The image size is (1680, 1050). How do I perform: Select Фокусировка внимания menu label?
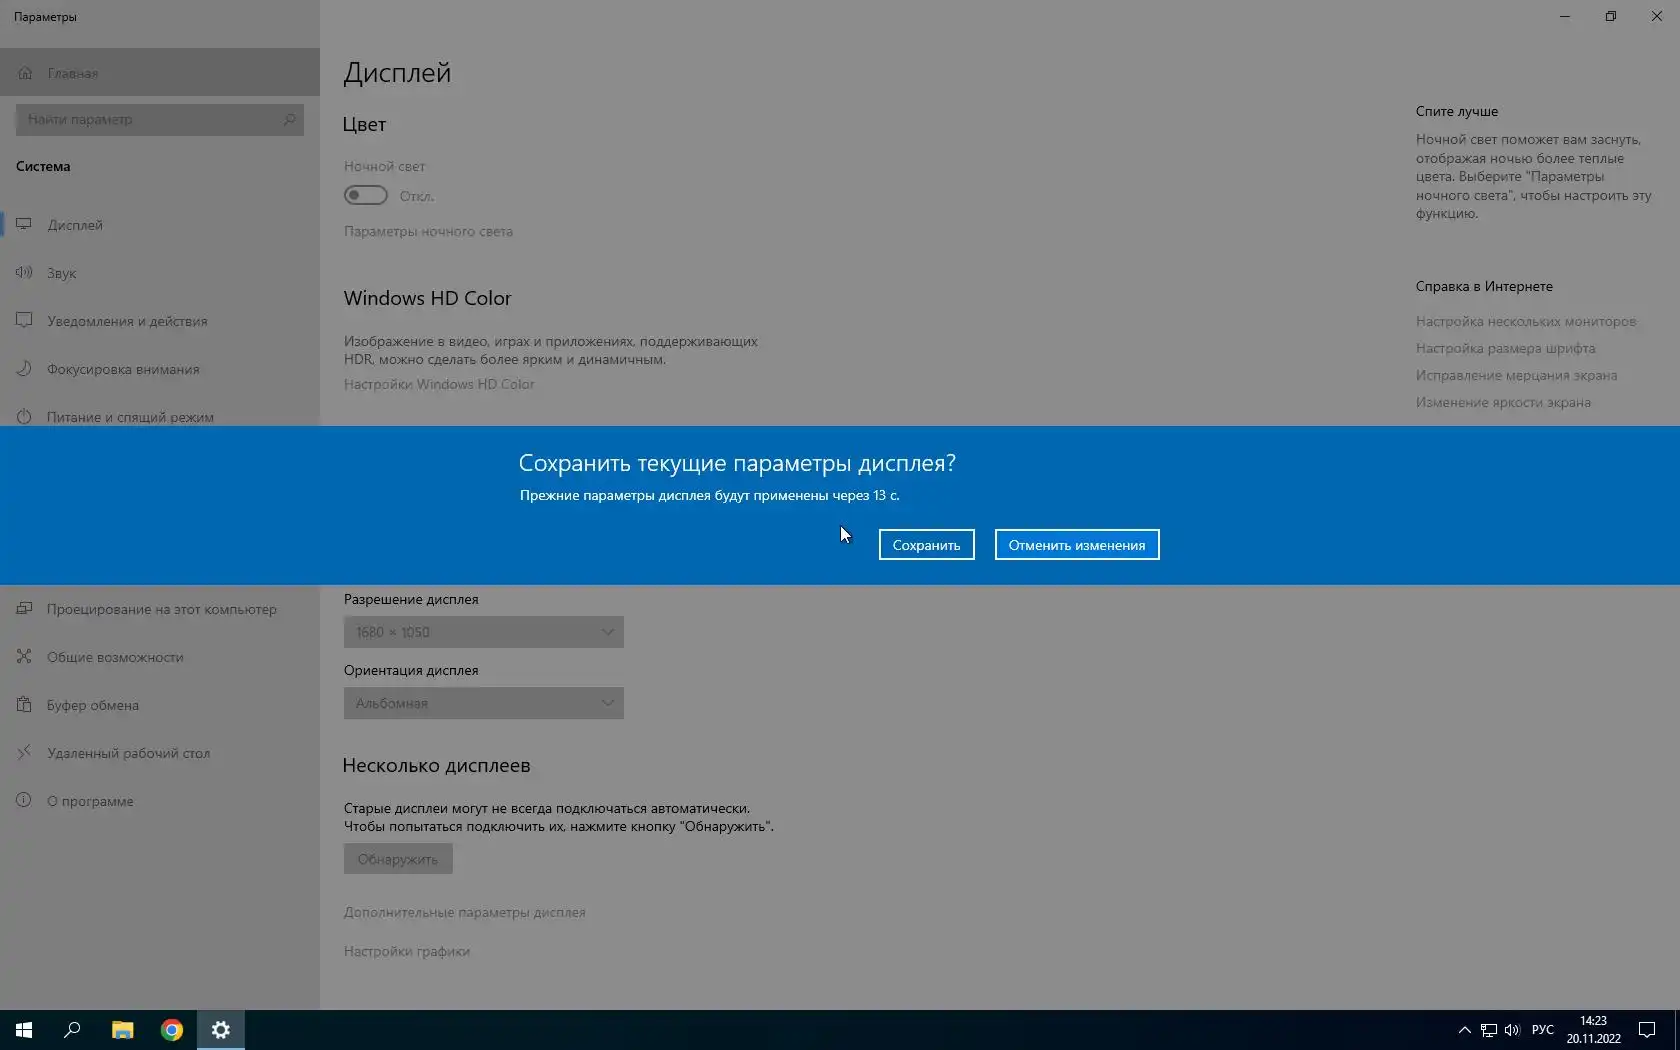[123, 369]
